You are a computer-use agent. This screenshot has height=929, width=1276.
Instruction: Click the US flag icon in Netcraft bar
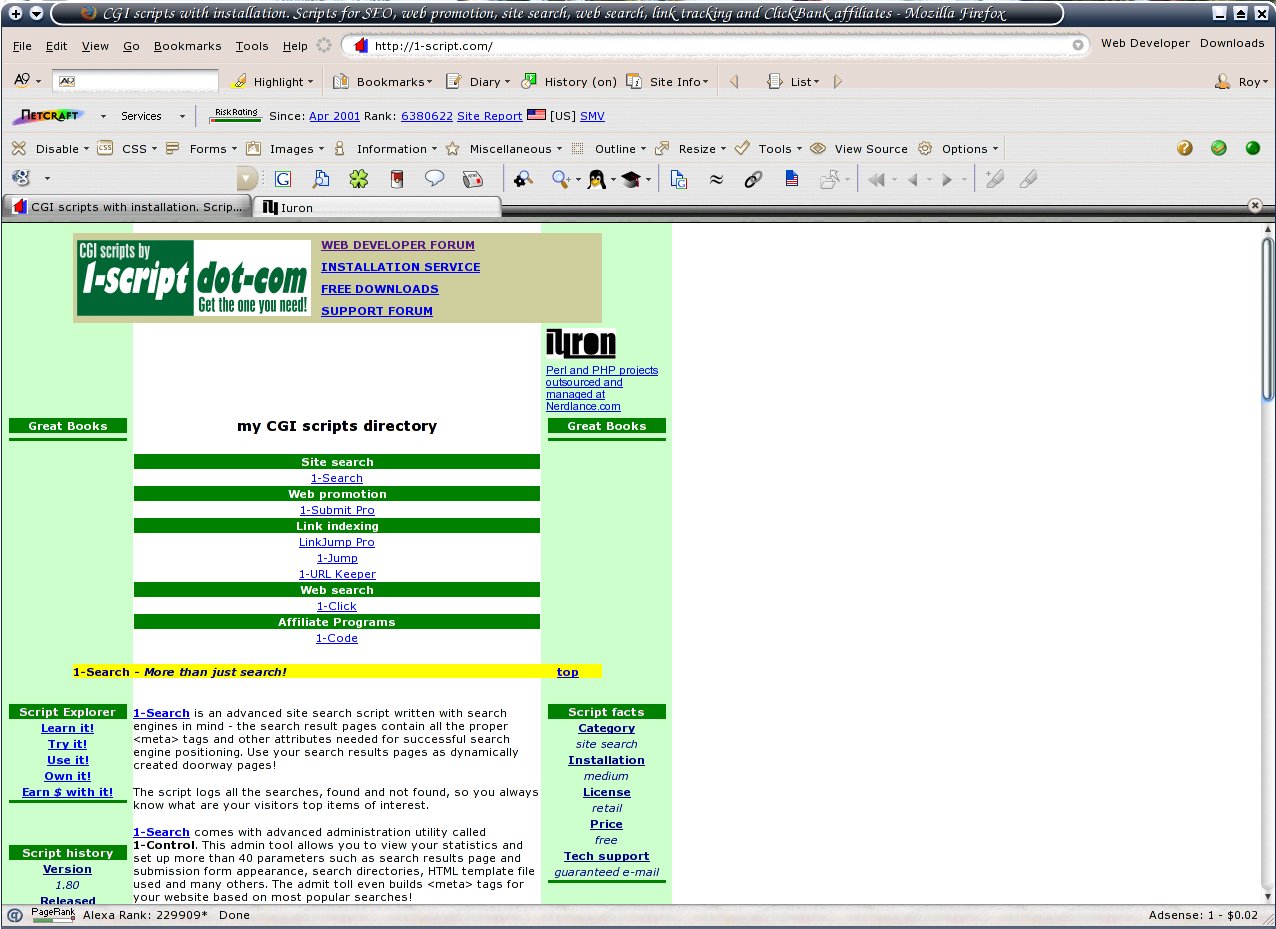(536, 115)
